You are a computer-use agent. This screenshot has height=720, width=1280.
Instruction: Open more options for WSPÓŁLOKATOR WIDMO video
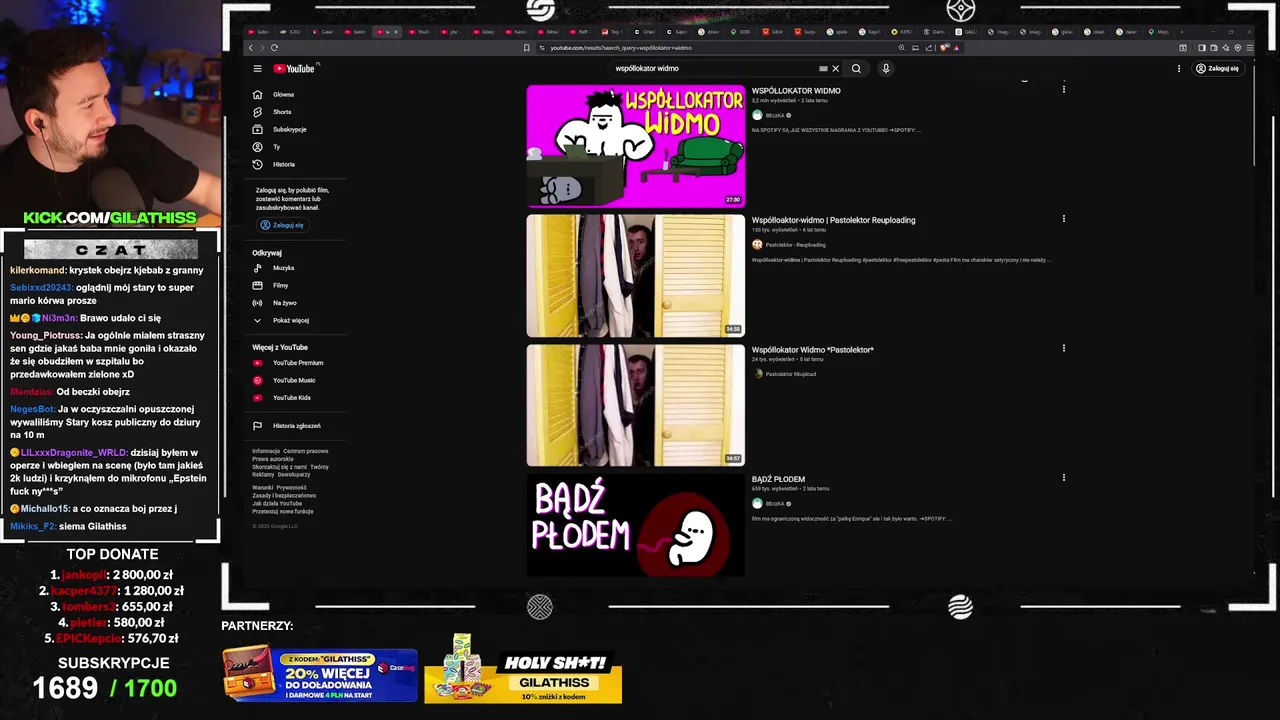tap(1064, 90)
